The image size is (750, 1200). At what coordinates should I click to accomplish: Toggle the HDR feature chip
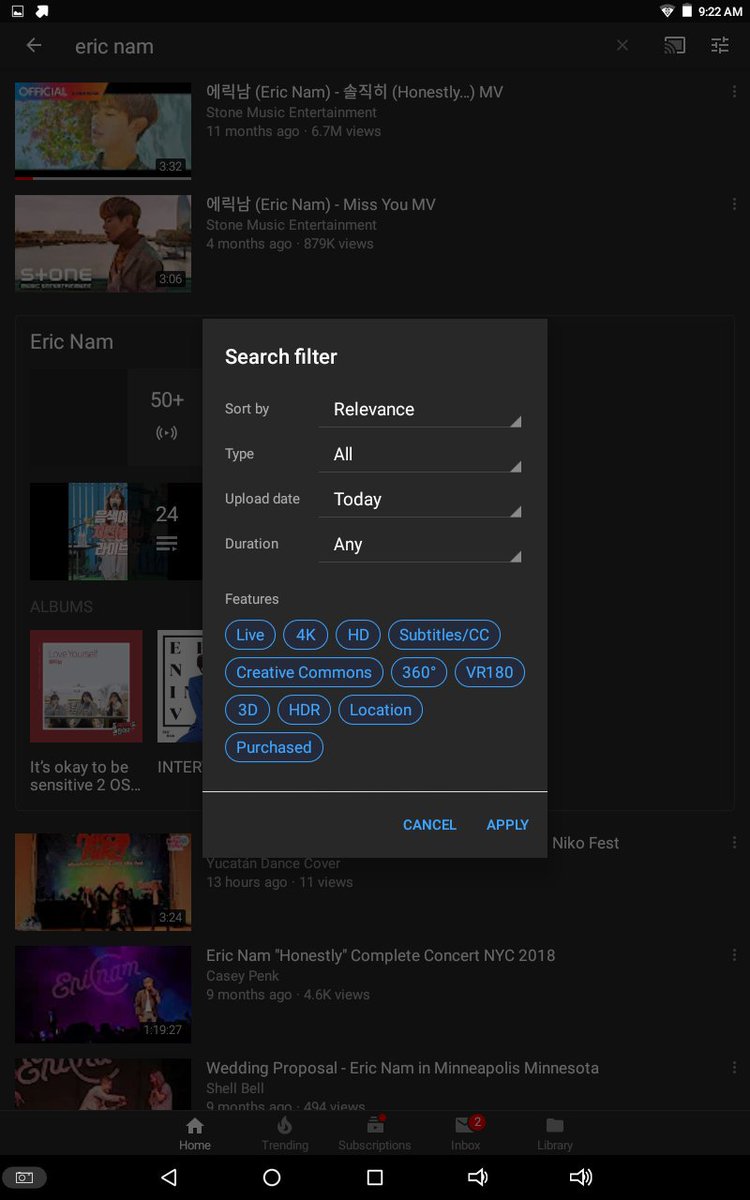tap(304, 710)
